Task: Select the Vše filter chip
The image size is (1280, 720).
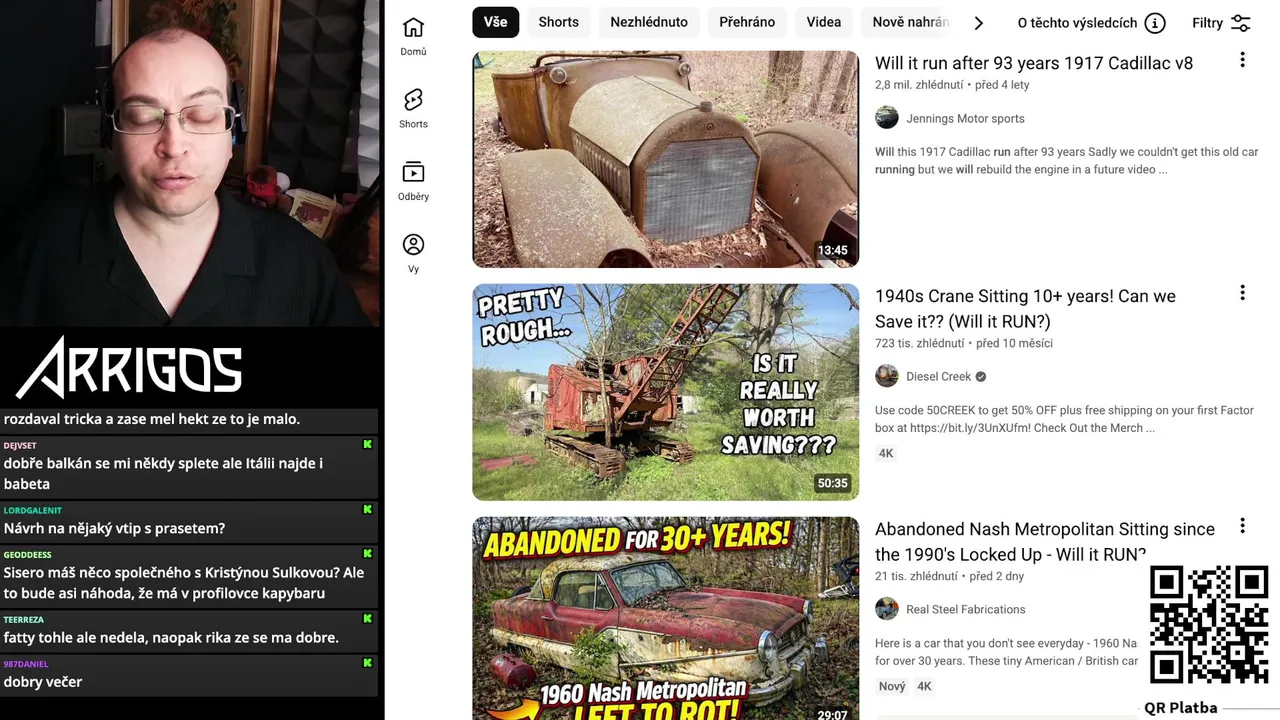Action: tap(496, 22)
